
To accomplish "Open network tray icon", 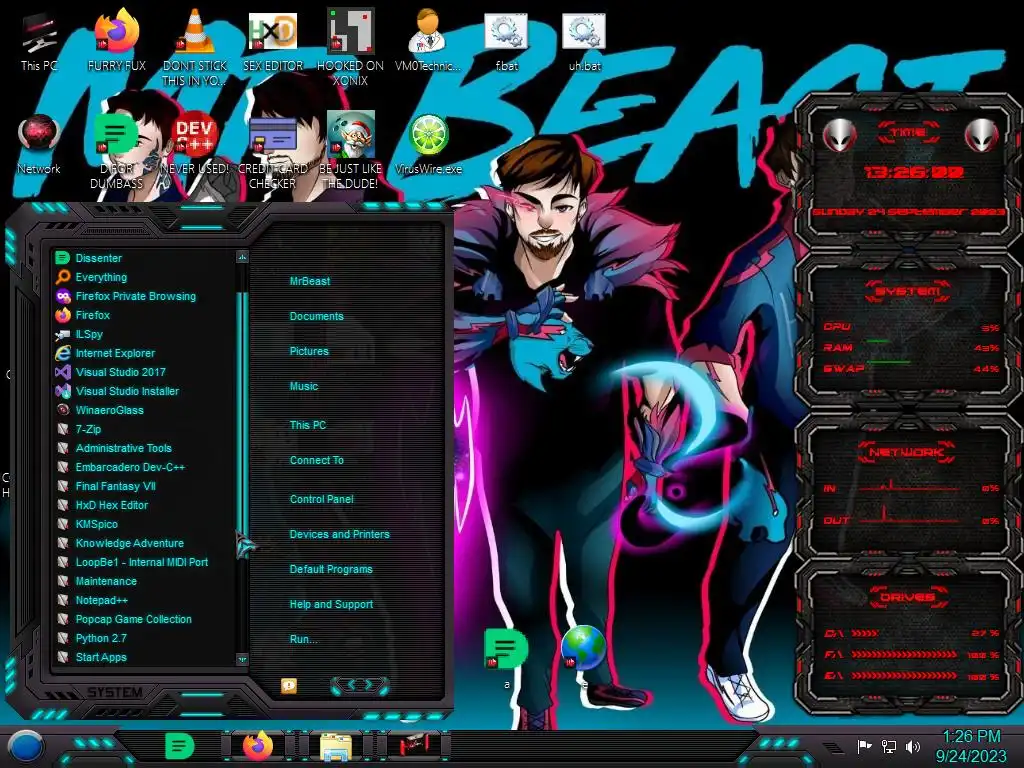I will [x=888, y=746].
